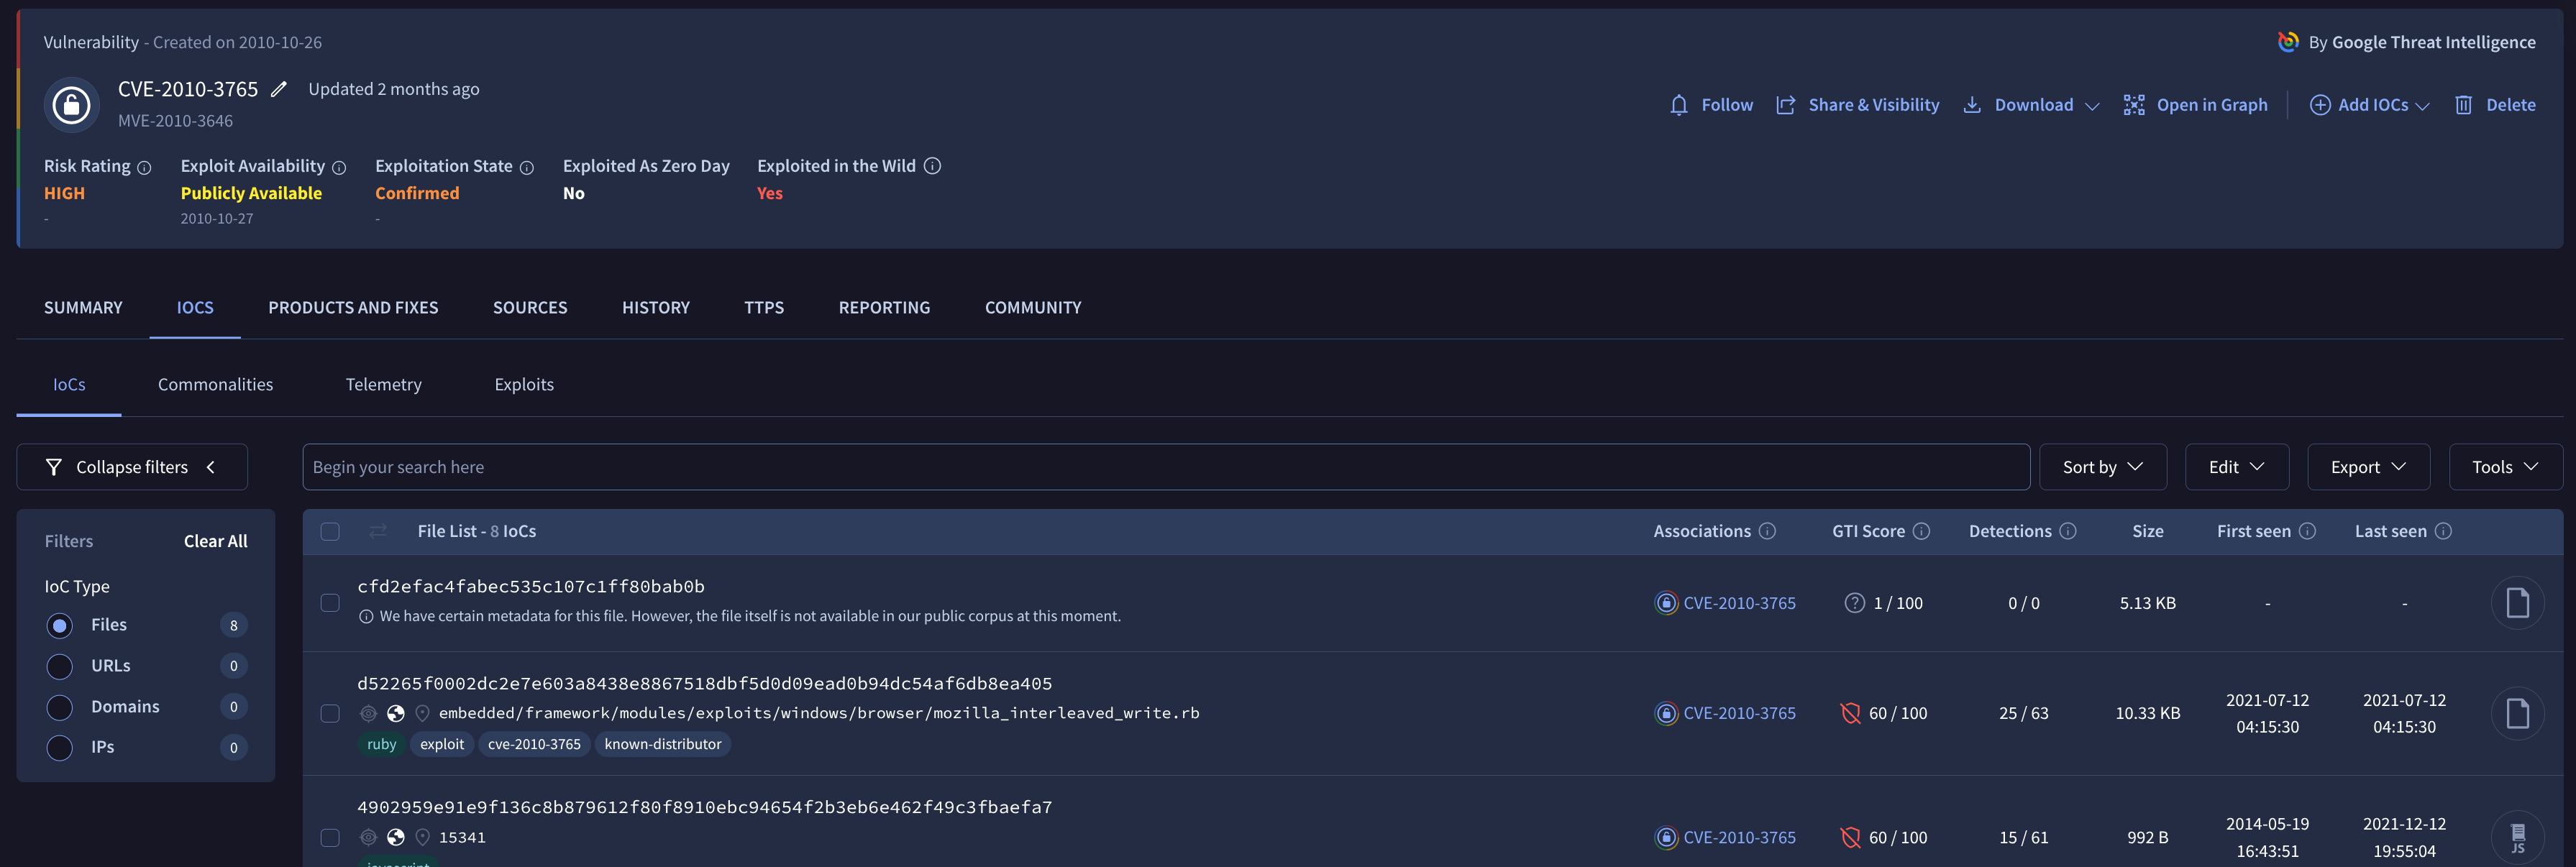Click the malicious shield icon next to 25 / 63 row score
The image size is (2576, 867).
pyautogui.click(x=1850, y=713)
